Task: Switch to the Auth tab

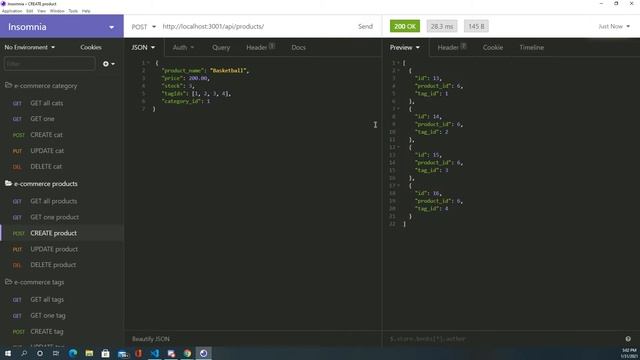Action: click(x=183, y=47)
